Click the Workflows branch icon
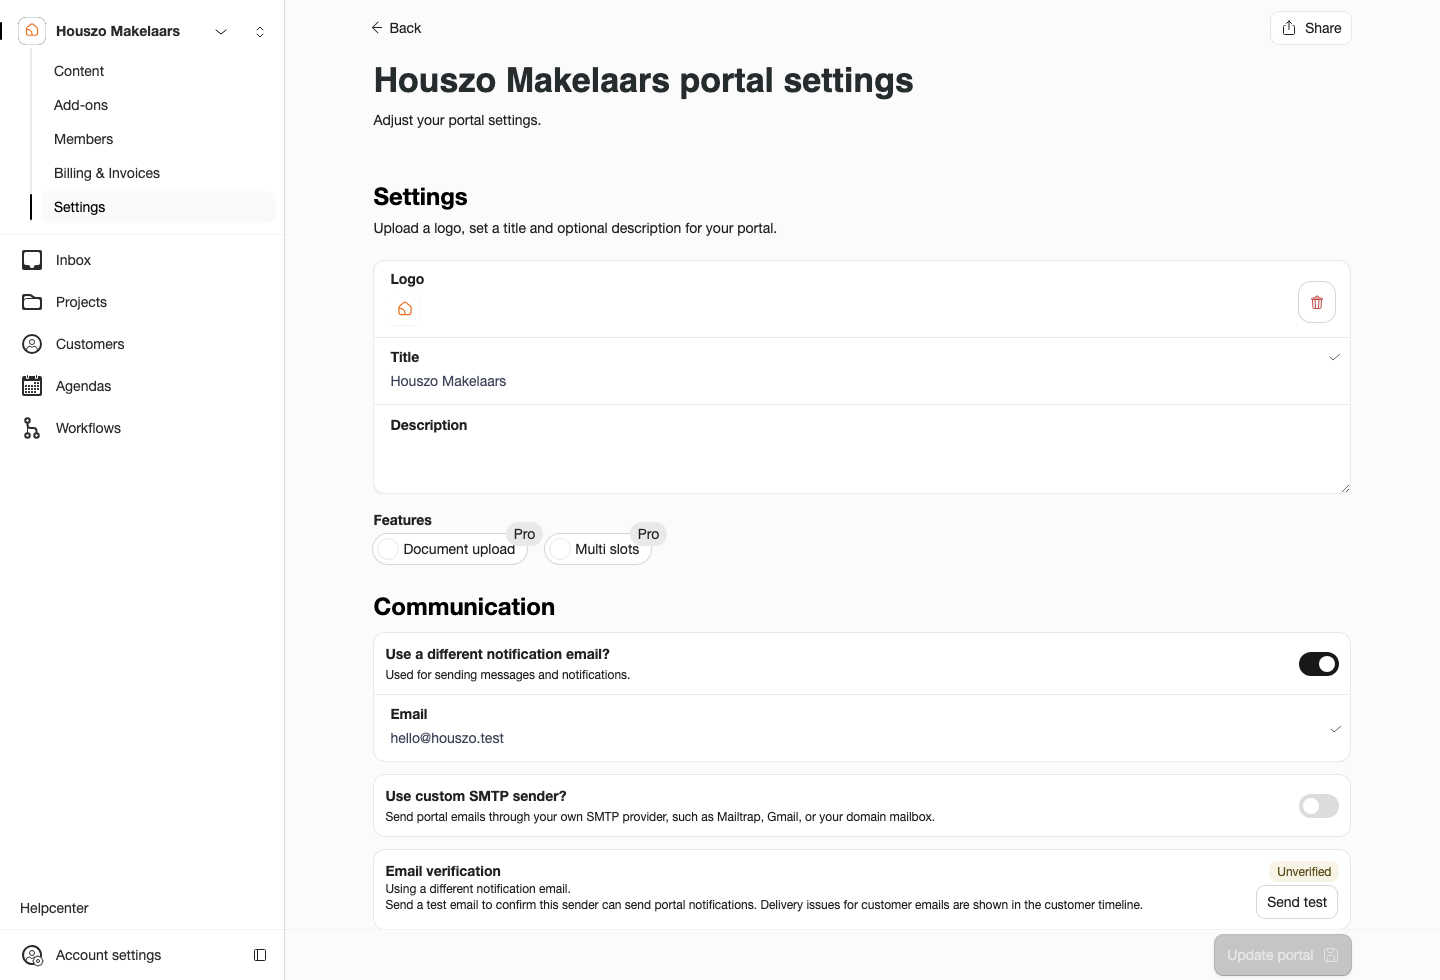 [x=32, y=428]
